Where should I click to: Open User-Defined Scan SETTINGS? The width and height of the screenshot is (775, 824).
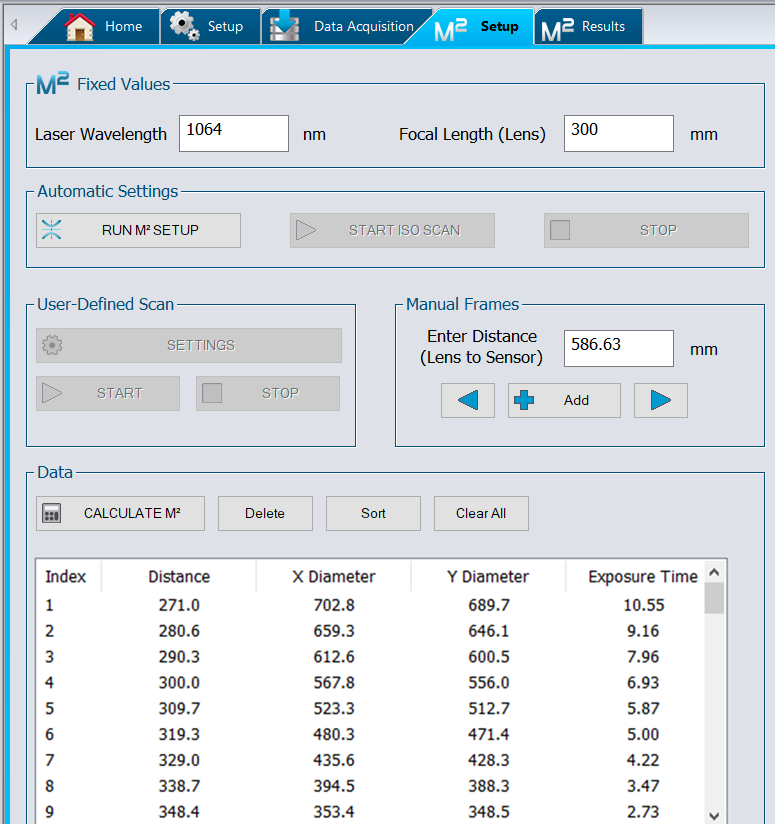(x=189, y=345)
